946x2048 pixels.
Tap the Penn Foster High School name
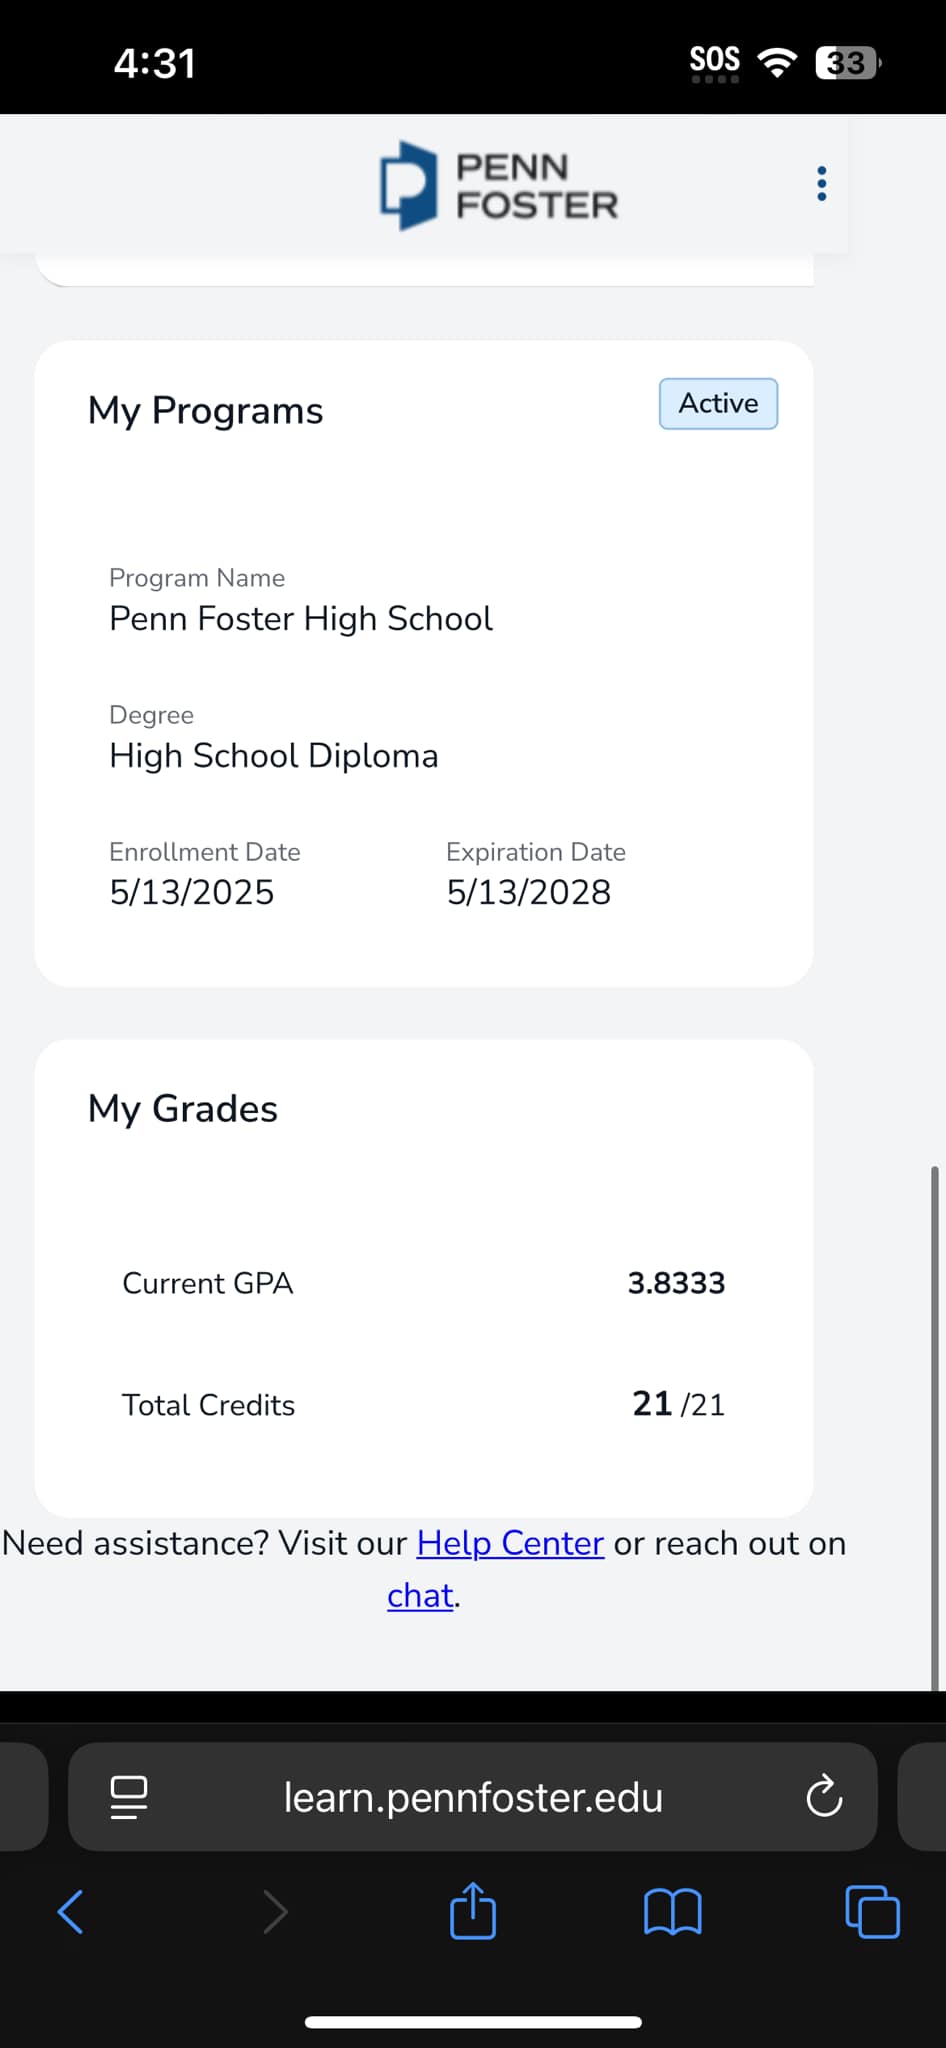pos(301,619)
